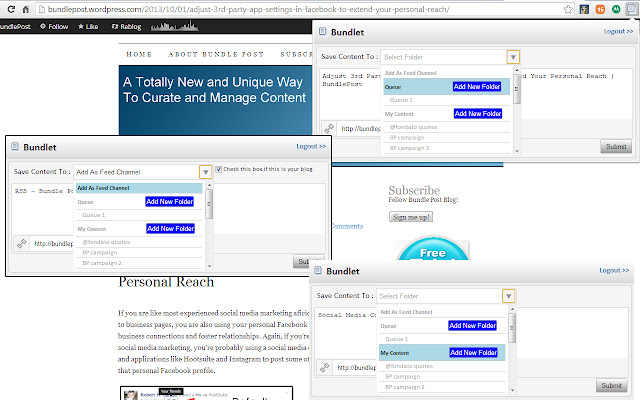Viewport: 640px width, 400px height.
Task: Select highlighted Queue item in top-right popup
Action: click(447, 87)
